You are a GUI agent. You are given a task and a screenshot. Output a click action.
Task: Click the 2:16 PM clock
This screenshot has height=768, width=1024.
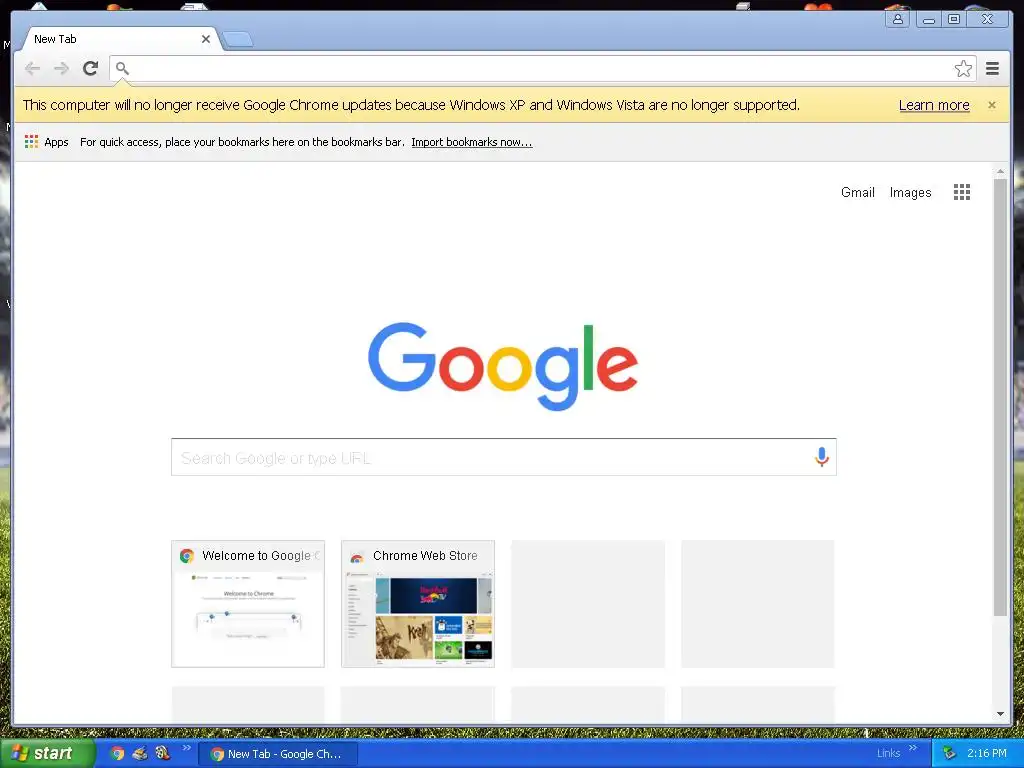987,754
